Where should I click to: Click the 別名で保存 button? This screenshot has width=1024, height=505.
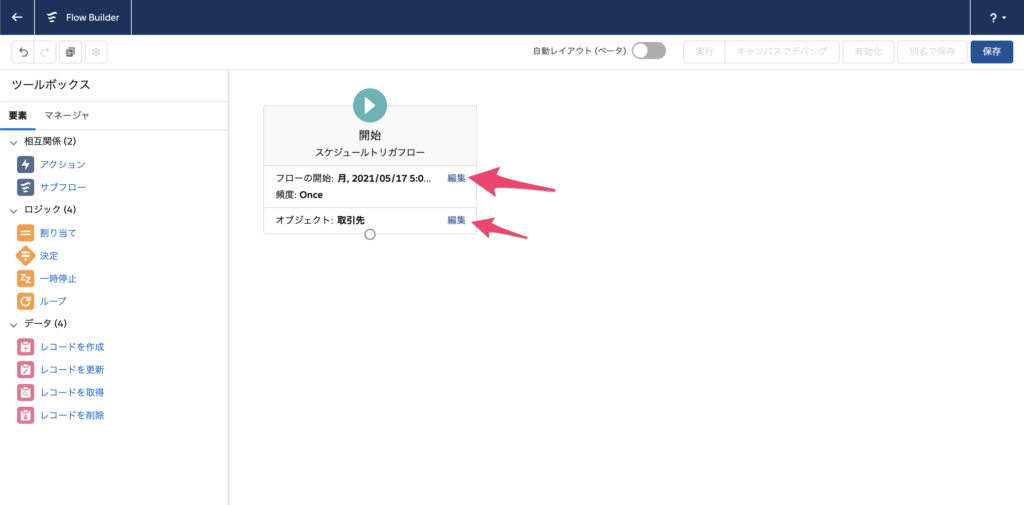(932, 52)
